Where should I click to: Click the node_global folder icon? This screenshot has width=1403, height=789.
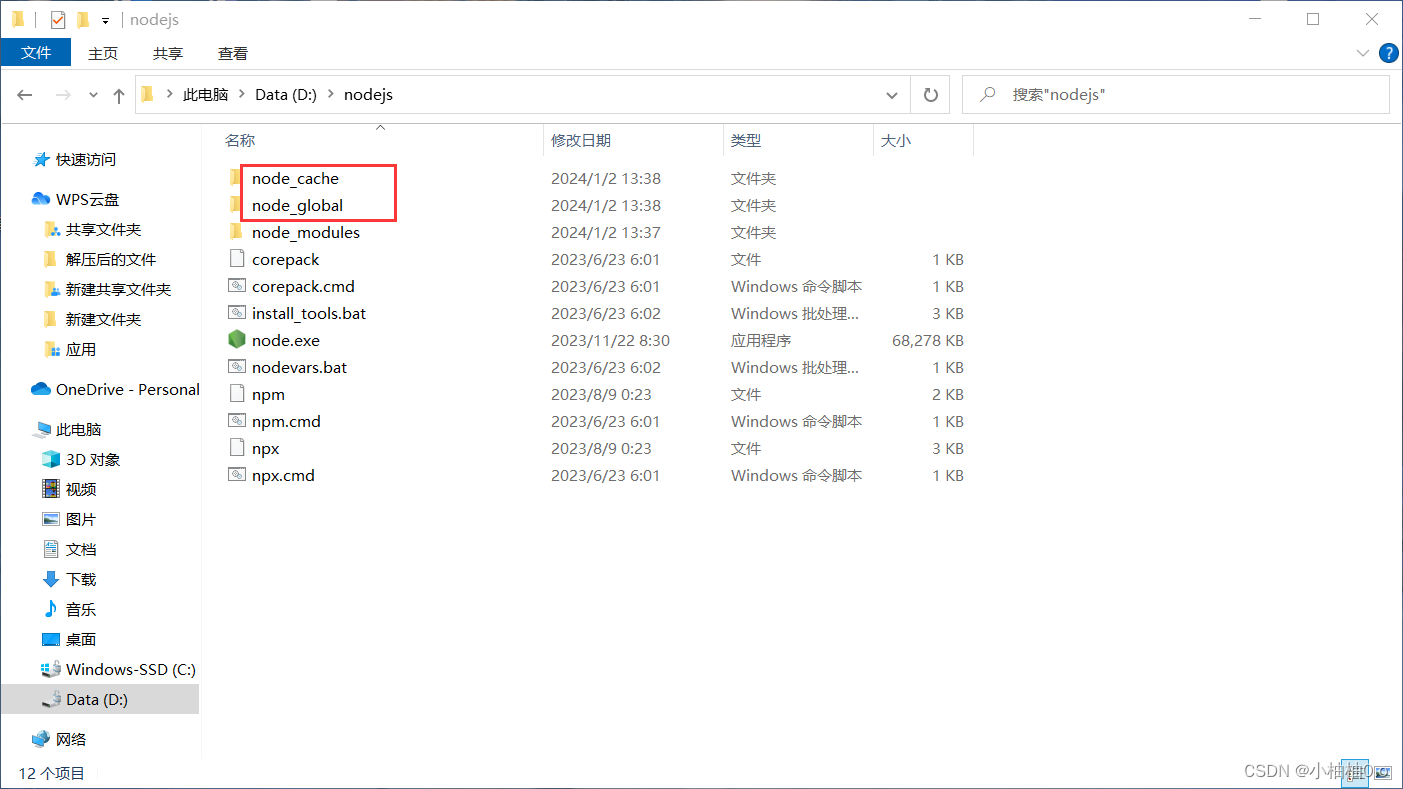[x=236, y=205]
